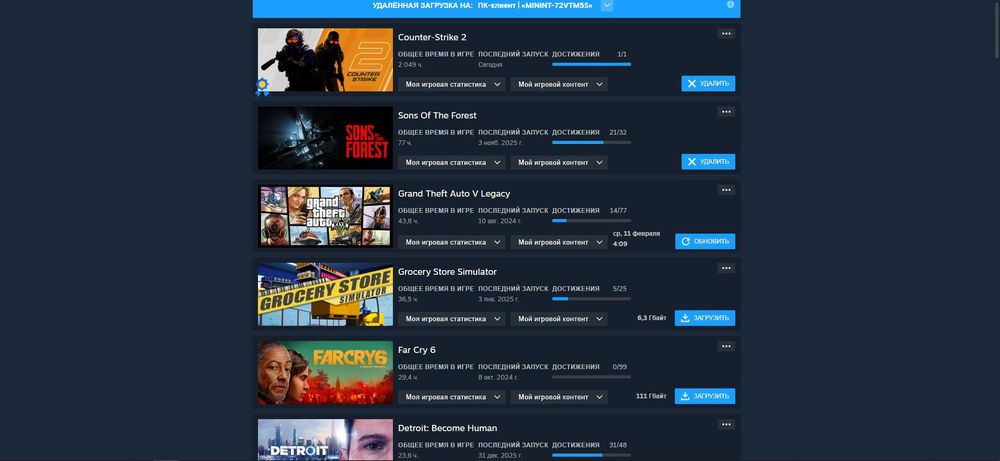Expand GTA V Legacy 'Мой игровой контент' dropdown

point(559,242)
